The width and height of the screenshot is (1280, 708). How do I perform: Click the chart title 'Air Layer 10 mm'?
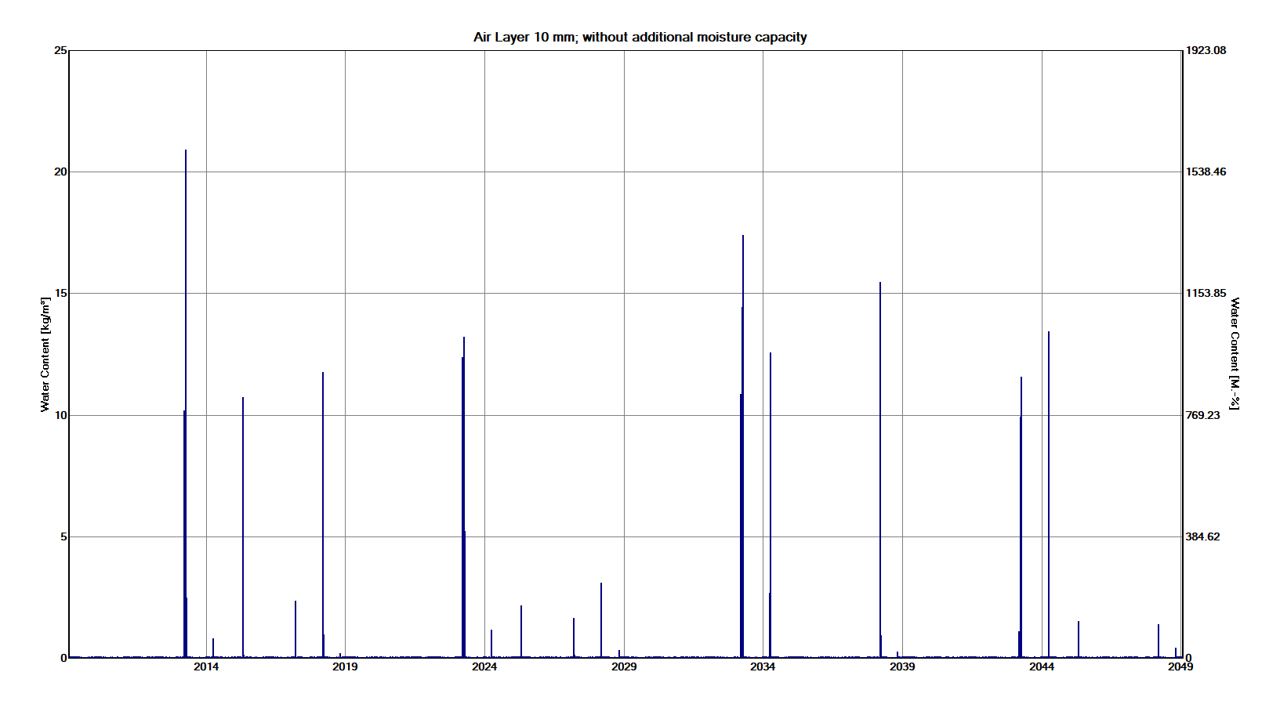point(640,37)
